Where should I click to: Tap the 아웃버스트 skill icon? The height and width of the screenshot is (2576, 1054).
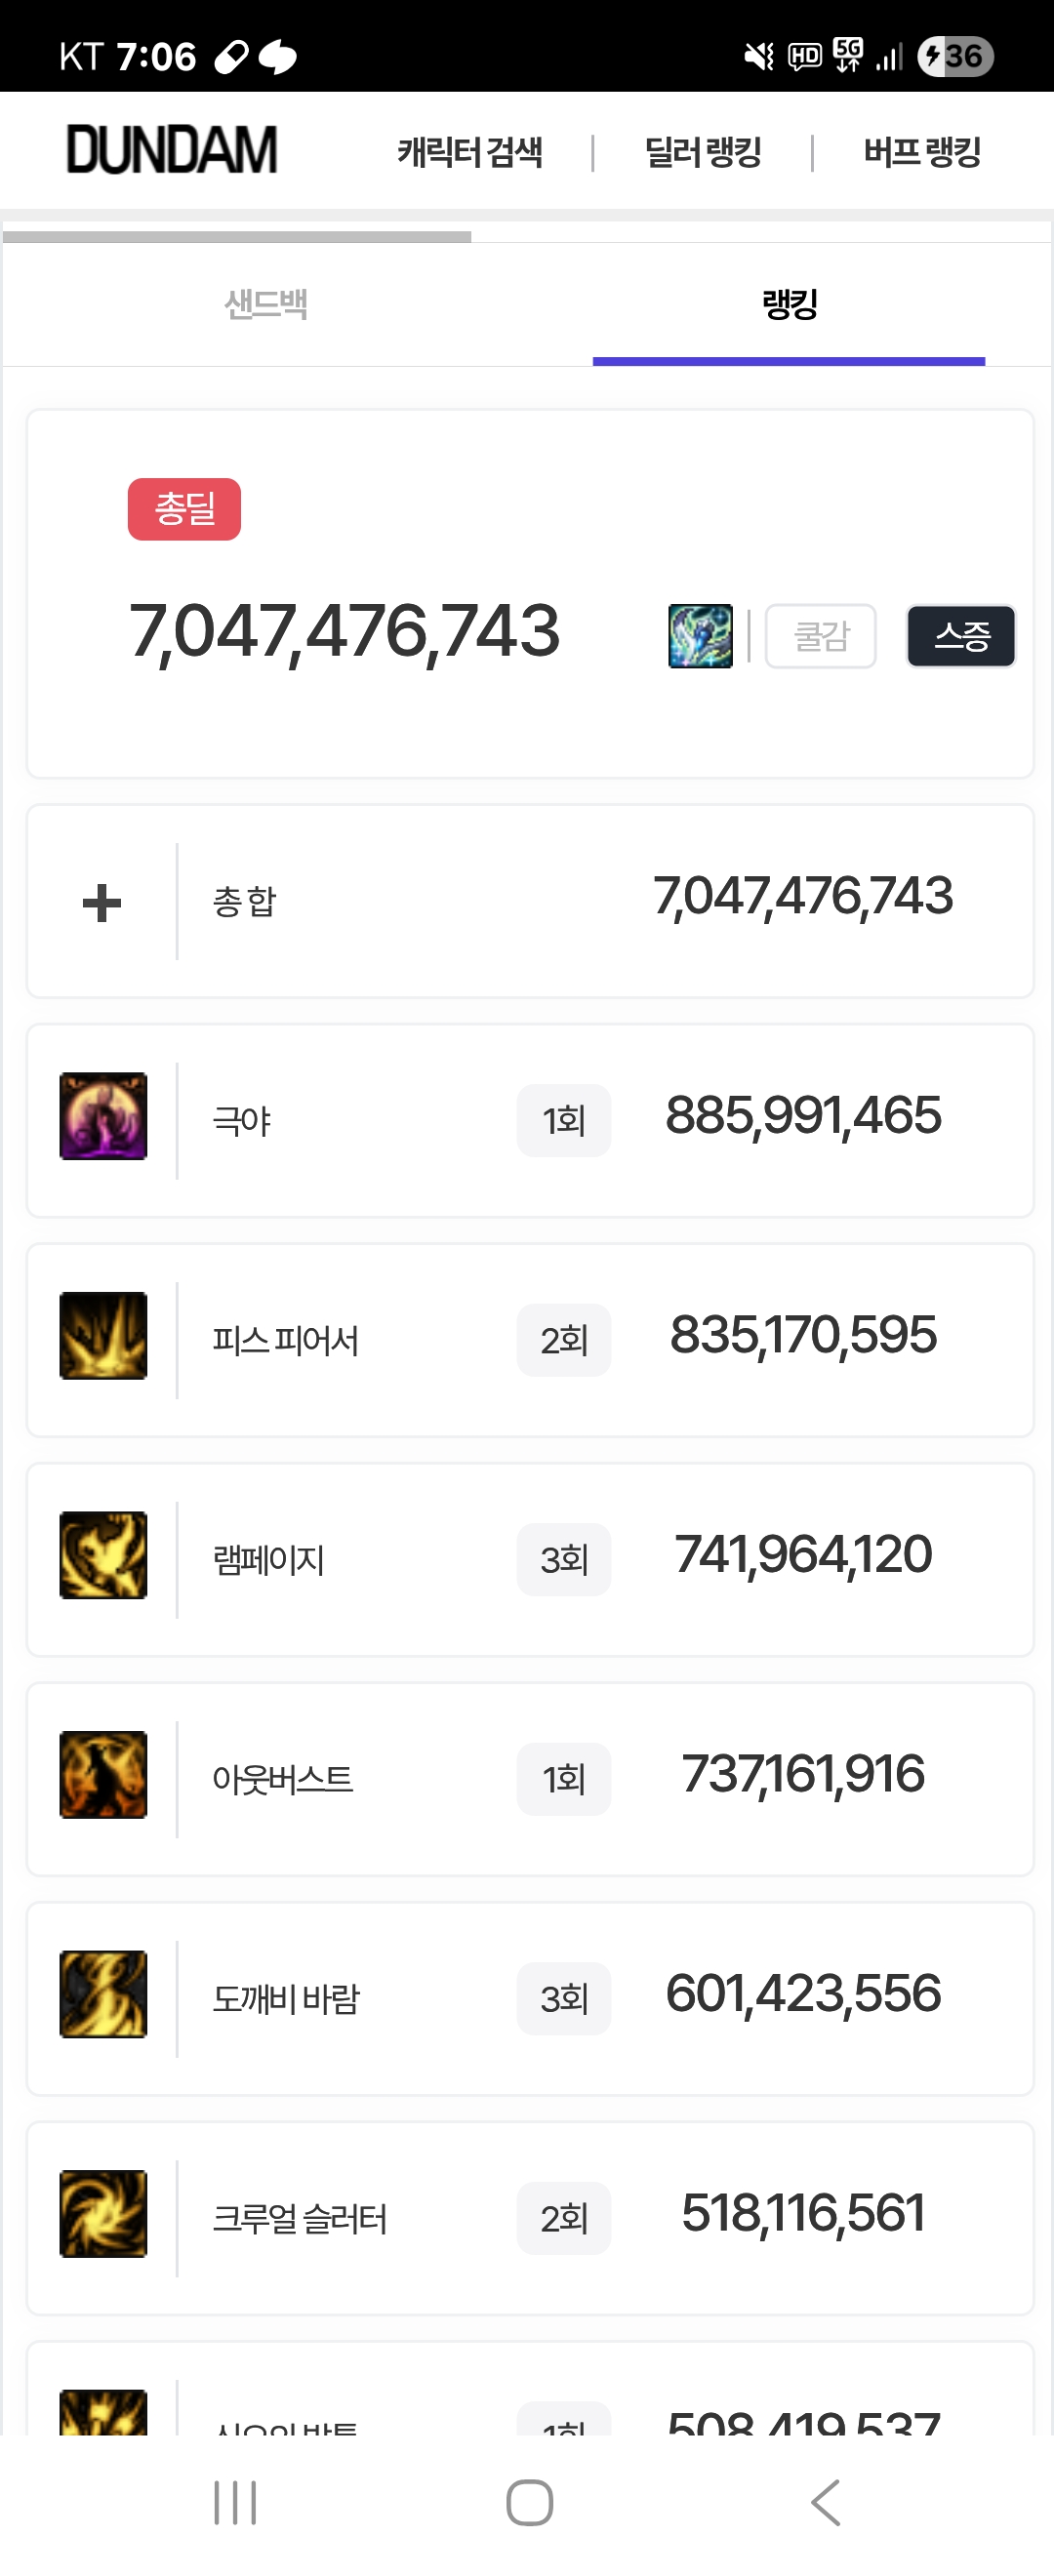(103, 1775)
